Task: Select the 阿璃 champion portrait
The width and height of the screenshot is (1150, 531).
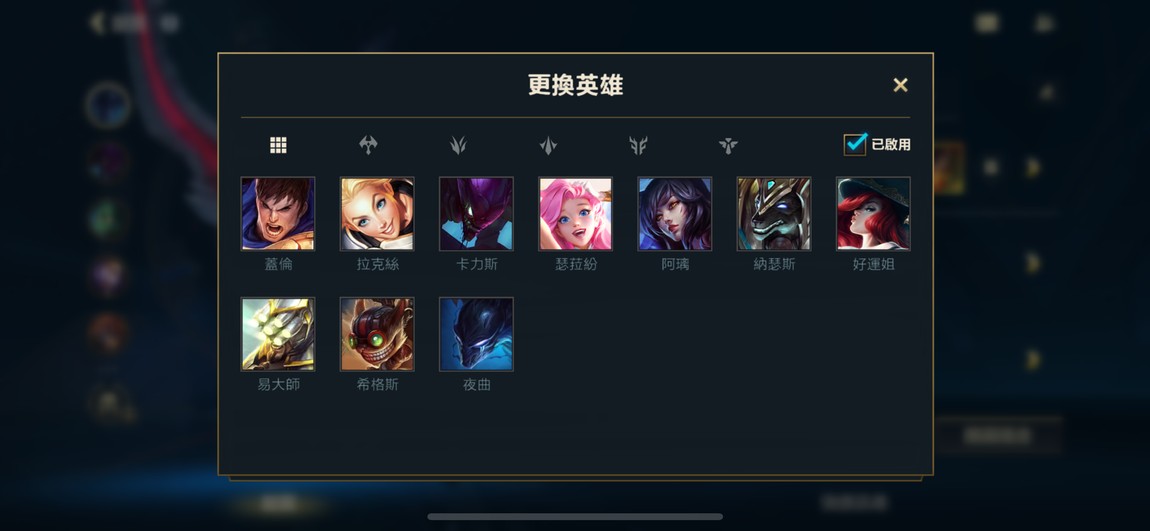Action: [675, 213]
